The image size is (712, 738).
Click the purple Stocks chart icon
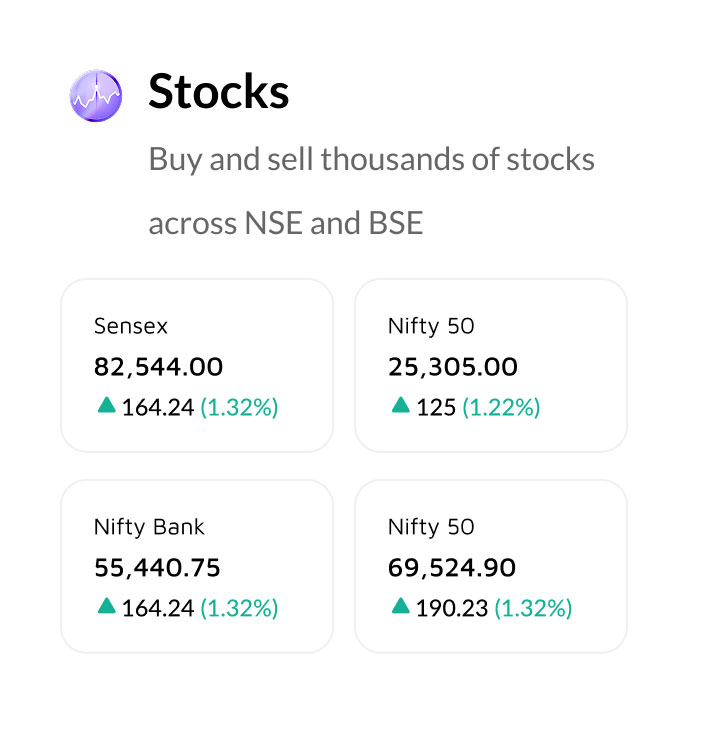pos(96,96)
